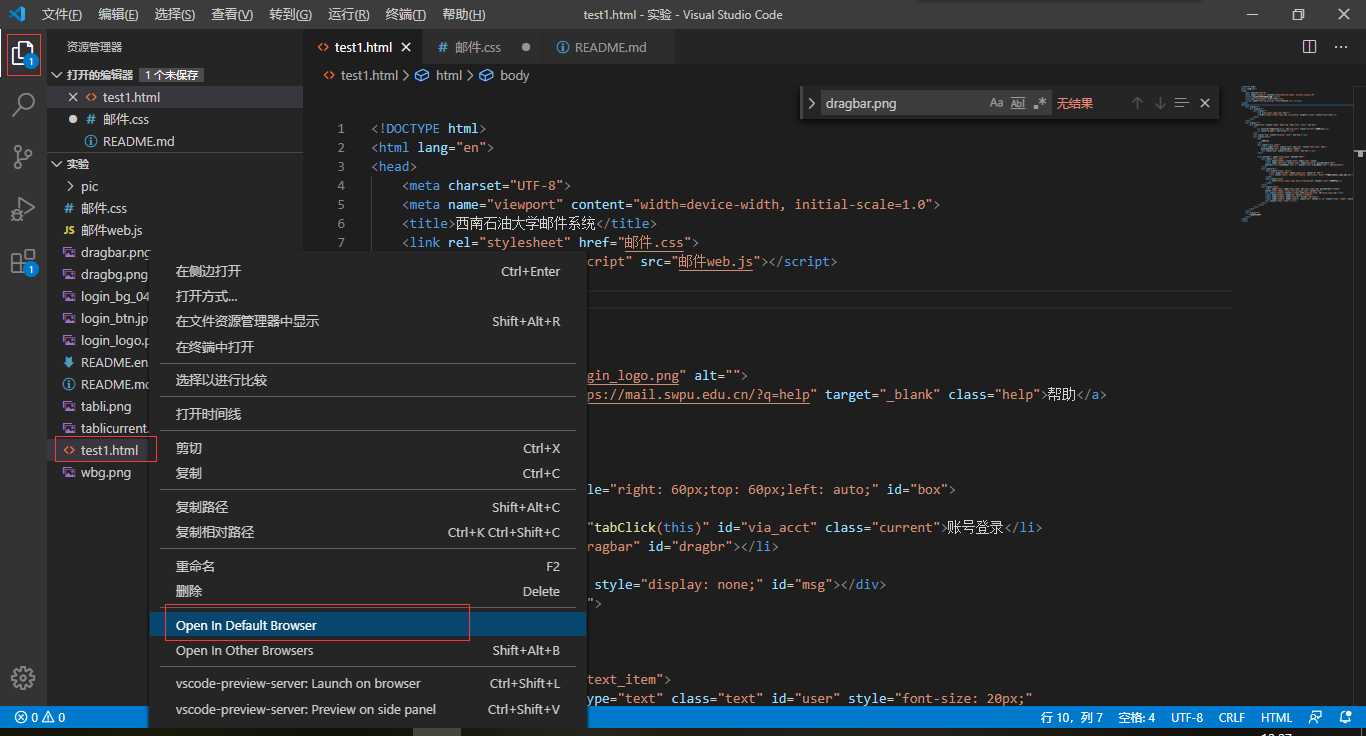Select vscode-preview-server: Launch on browser

pos(368,683)
